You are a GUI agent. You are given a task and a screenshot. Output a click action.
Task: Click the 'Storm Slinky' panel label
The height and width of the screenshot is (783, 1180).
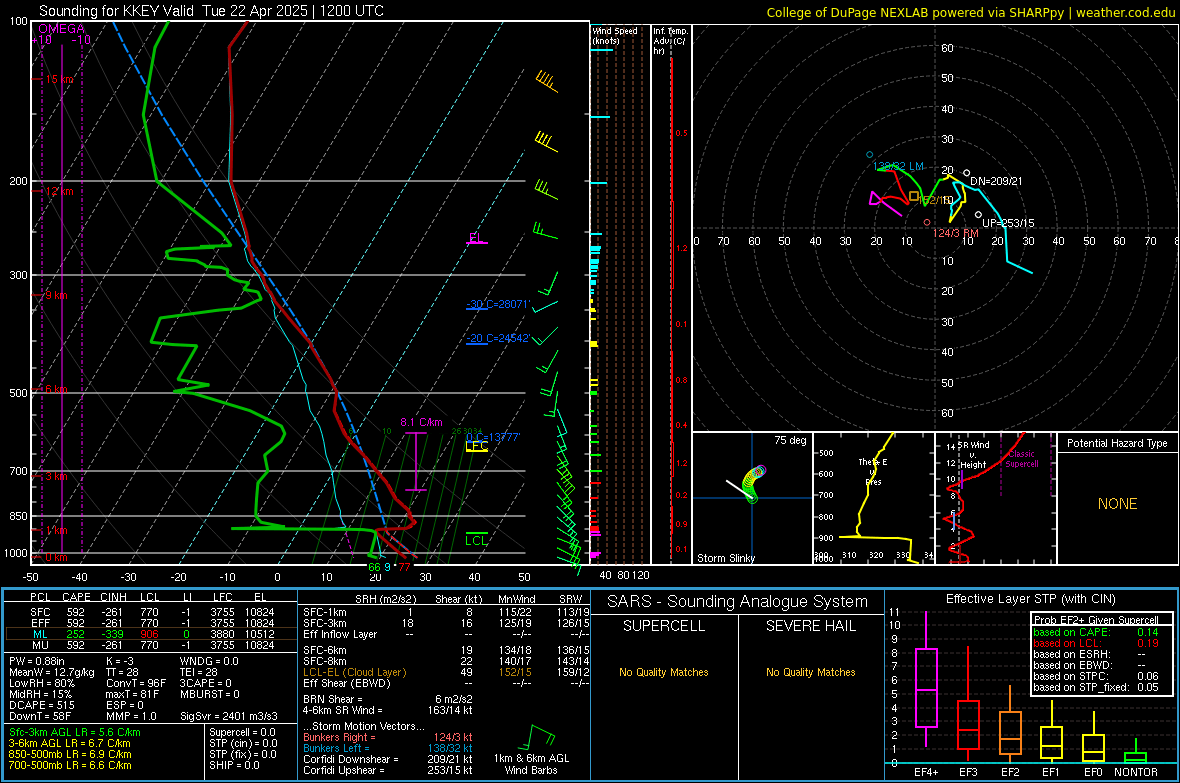[x=725, y=558]
